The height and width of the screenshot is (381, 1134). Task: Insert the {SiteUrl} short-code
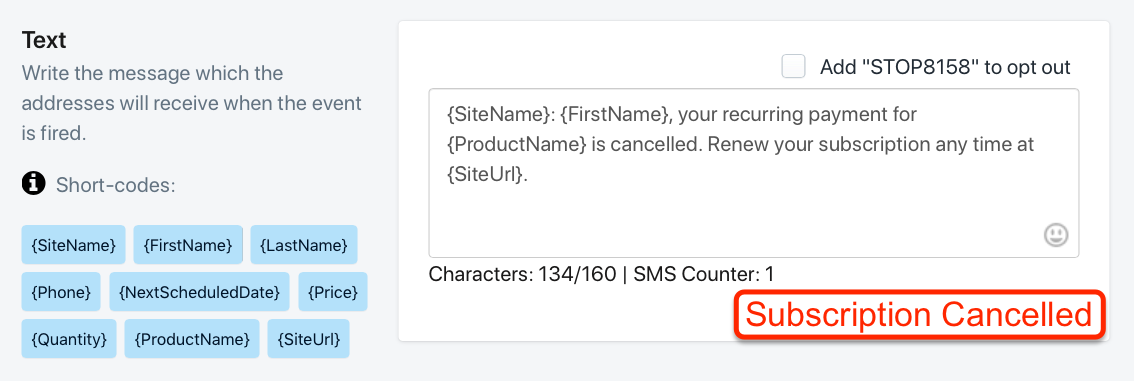309,338
